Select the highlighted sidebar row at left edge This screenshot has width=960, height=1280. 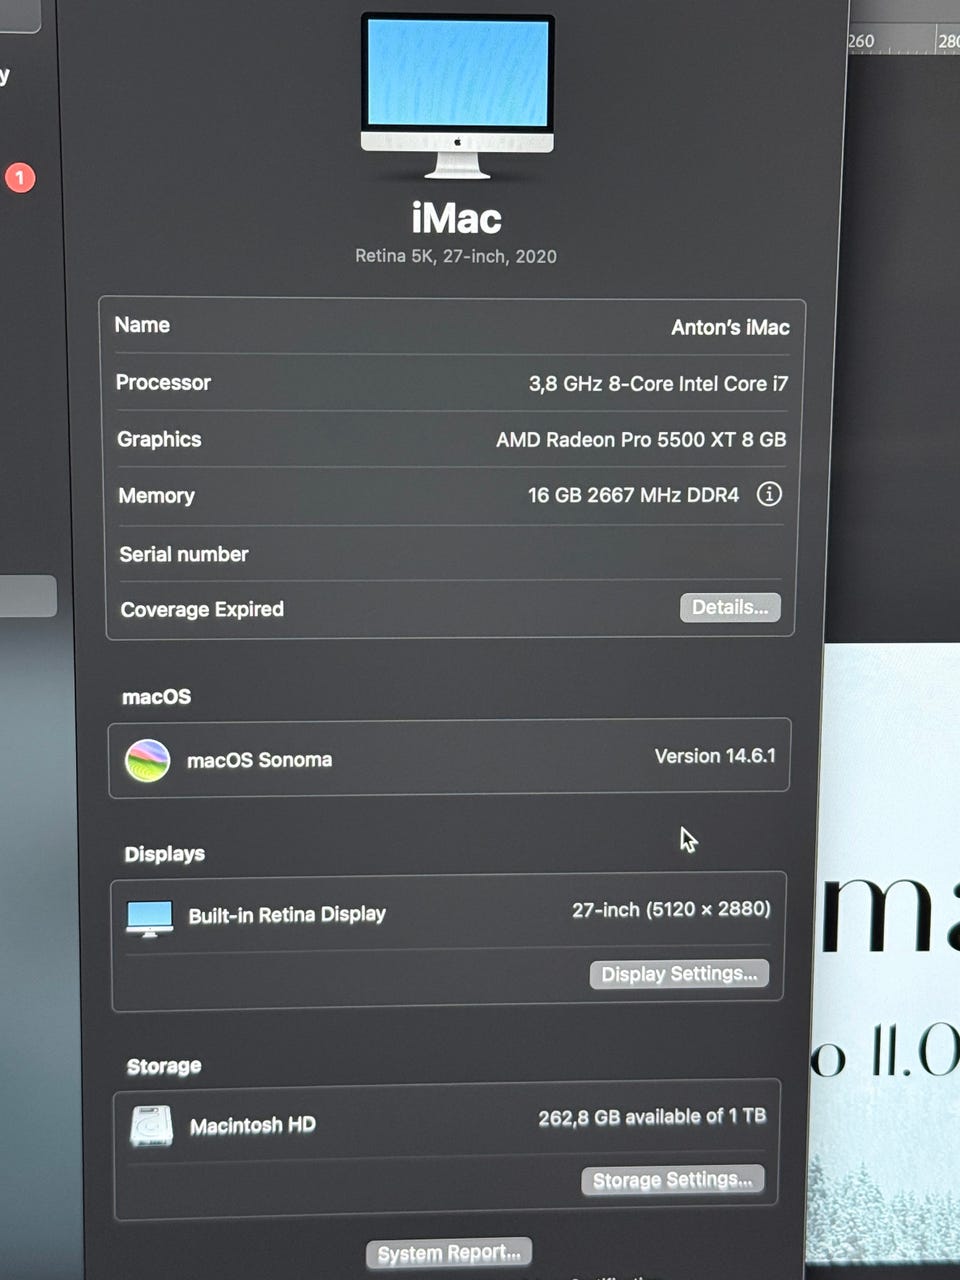(28, 596)
